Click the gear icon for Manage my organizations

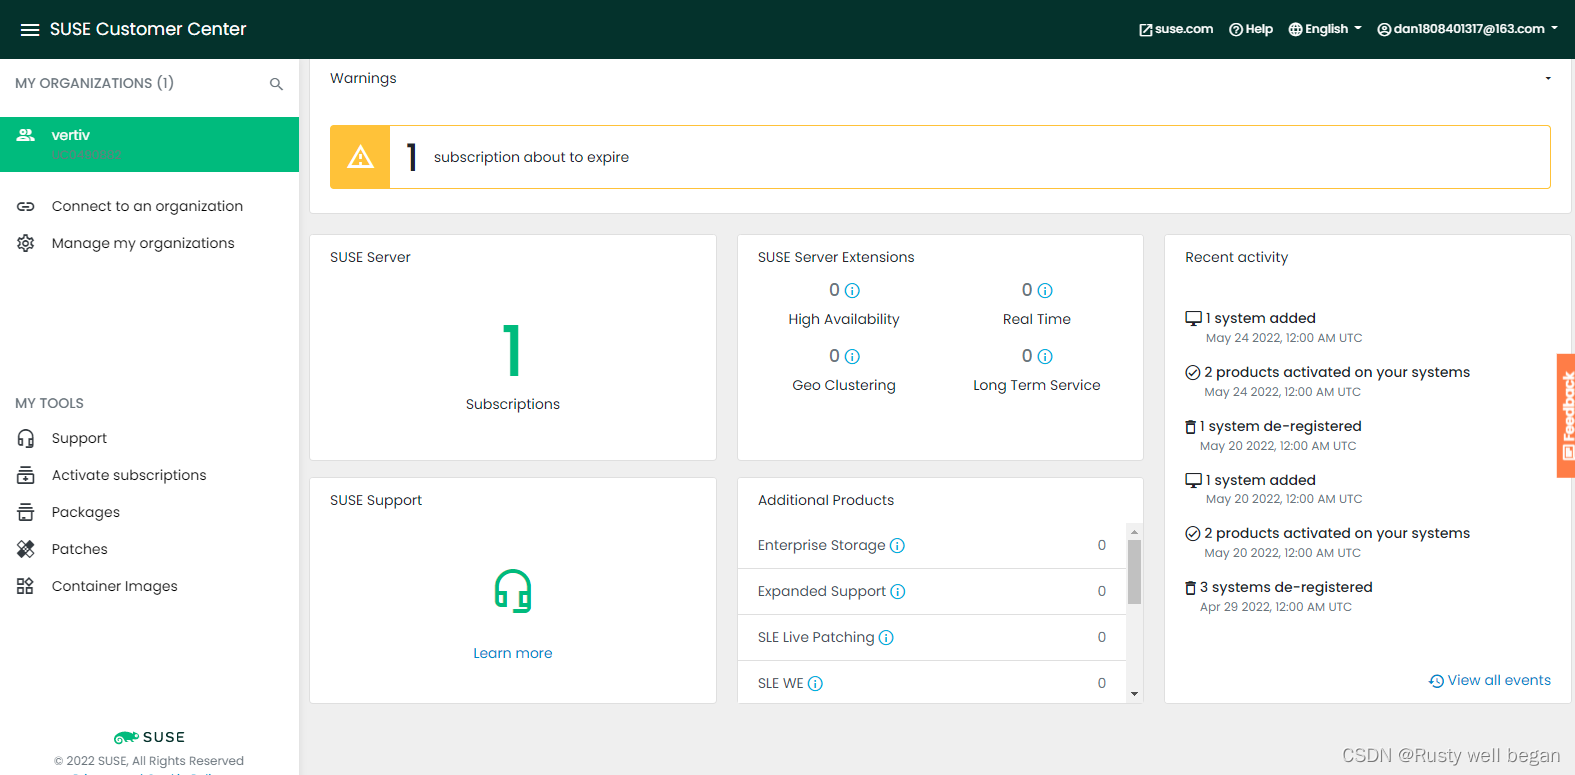tap(26, 243)
